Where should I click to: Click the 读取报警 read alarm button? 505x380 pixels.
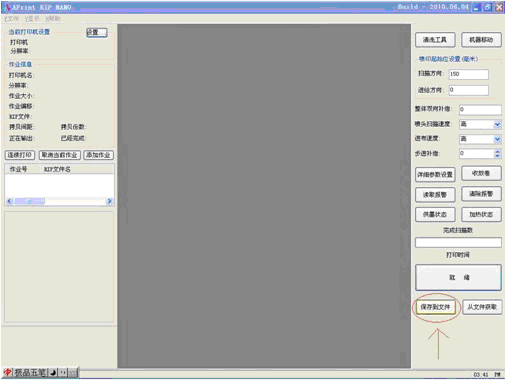tap(435, 195)
